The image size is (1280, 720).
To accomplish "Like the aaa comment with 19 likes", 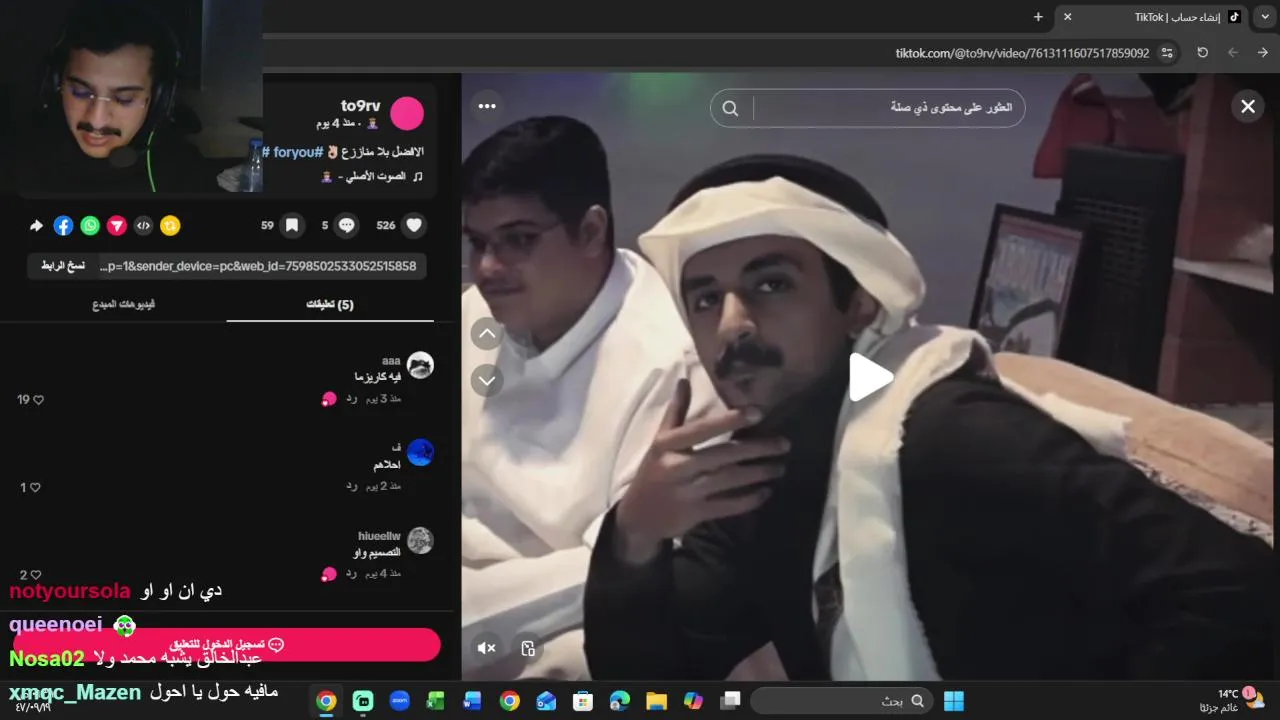I will [x=39, y=400].
